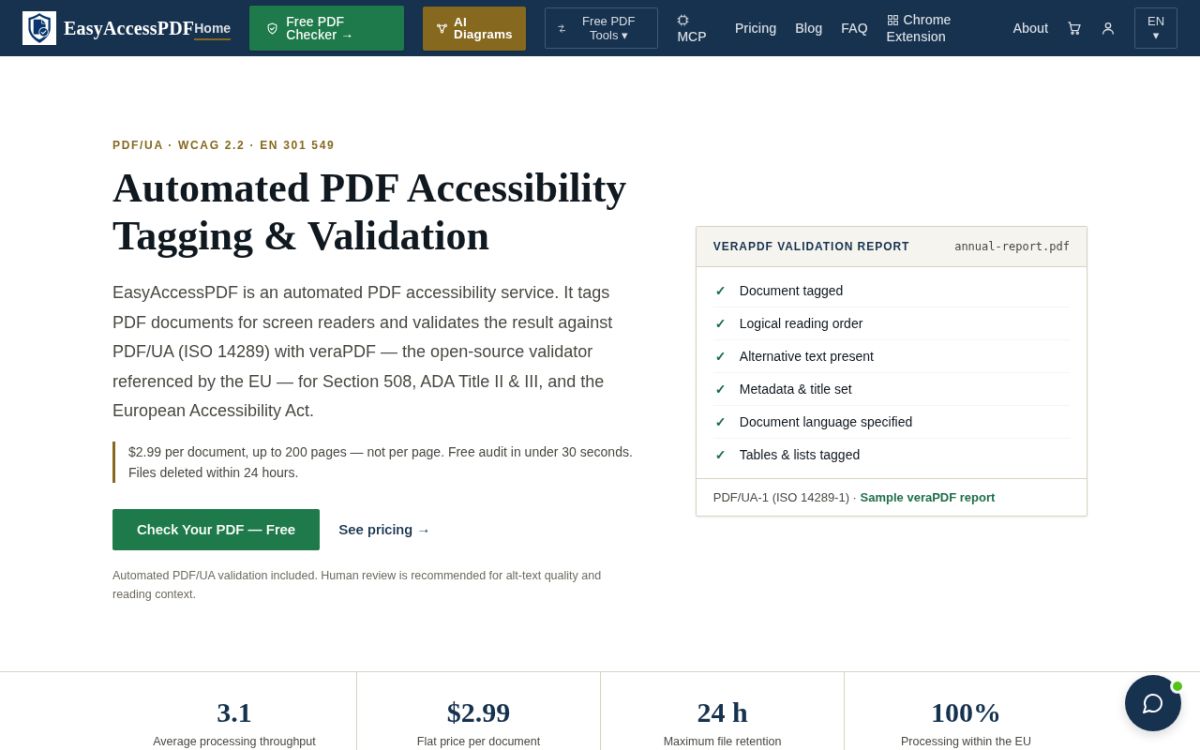Click the Metadata & title set text
This screenshot has height=750, width=1200.
[796, 389]
